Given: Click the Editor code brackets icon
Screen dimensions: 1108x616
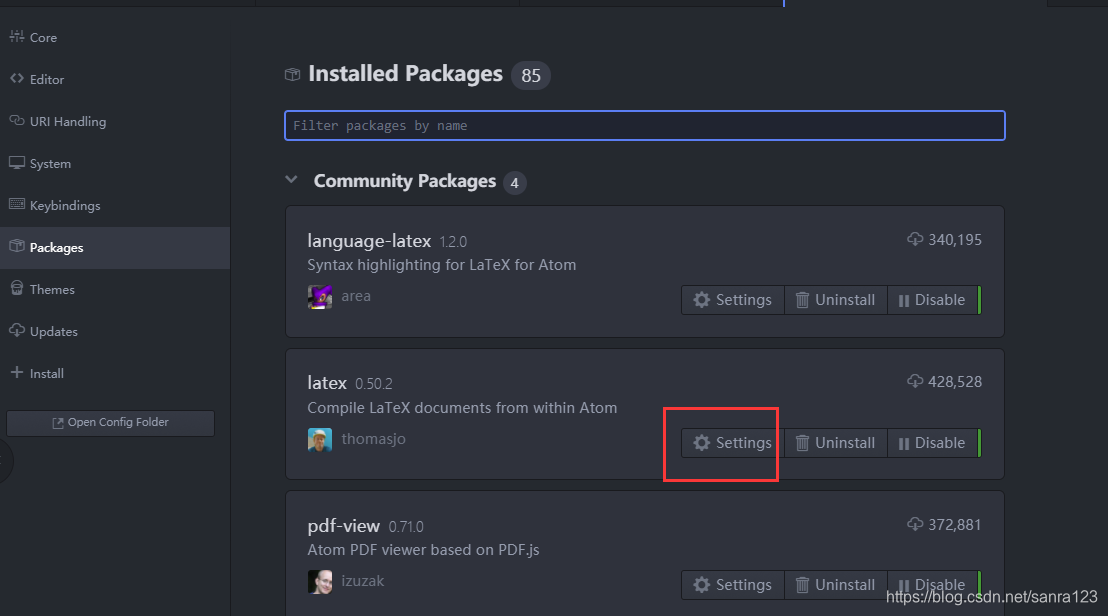Looking at the screenshot, I should 17,78.
